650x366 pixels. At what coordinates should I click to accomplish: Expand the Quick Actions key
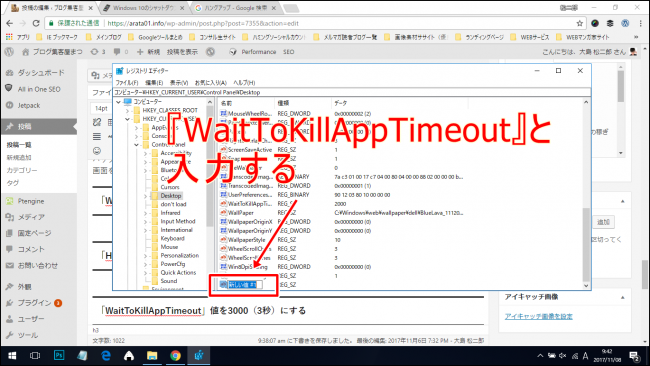[x=146, y=273]
